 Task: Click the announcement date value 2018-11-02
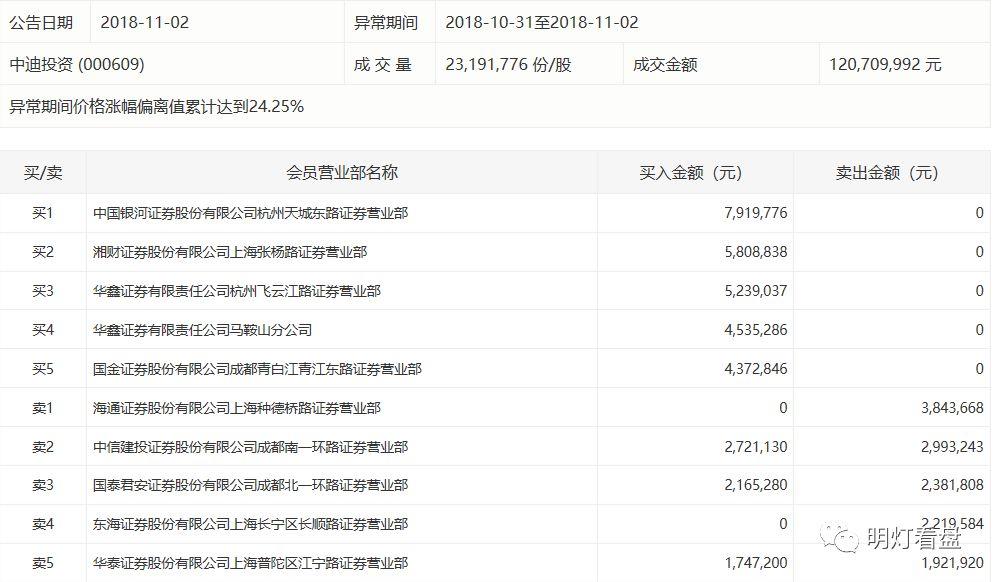145,23
